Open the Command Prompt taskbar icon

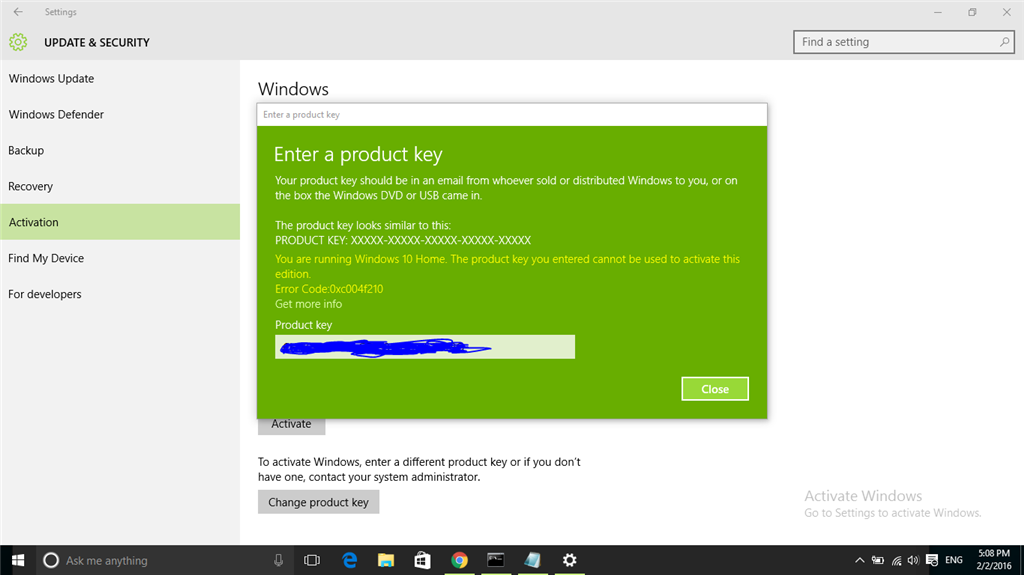(496, 560)
